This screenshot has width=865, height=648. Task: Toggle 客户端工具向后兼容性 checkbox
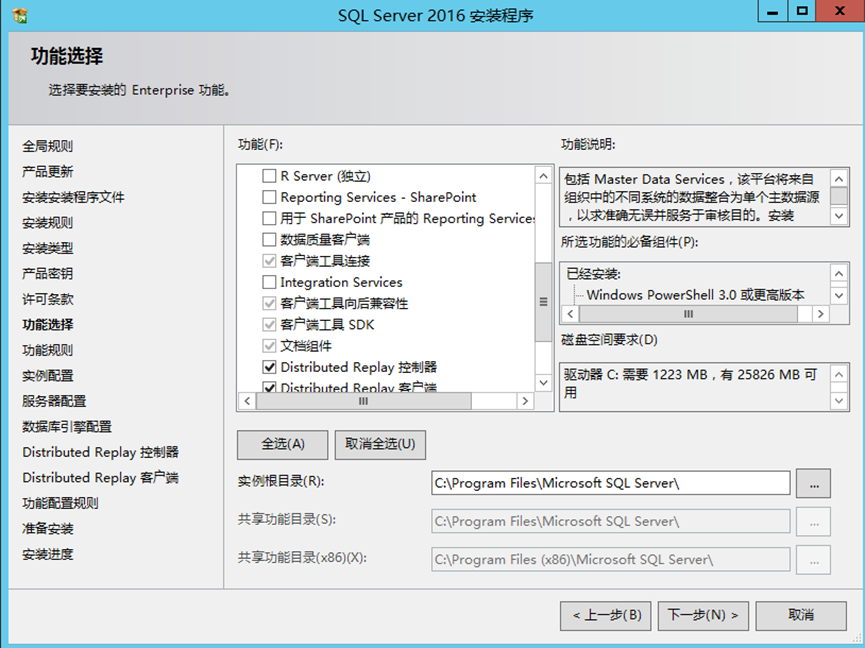coord(269,303)
